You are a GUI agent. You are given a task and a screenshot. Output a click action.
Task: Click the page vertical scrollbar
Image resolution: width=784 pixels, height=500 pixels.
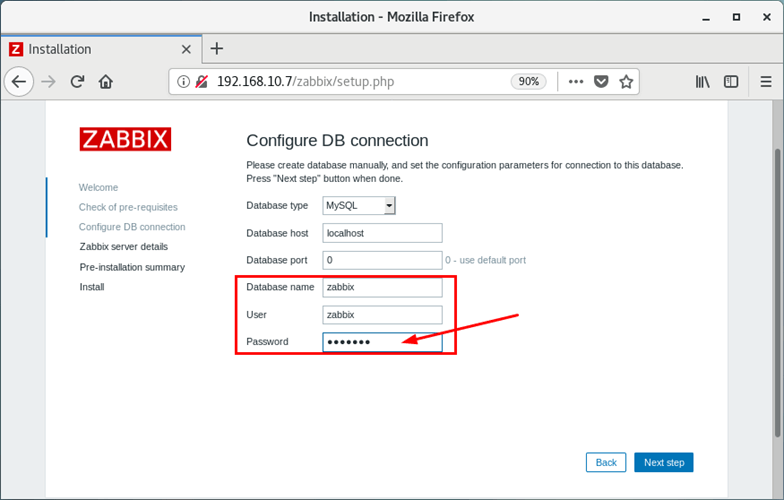pyautogui.click(x=778, y=292)
